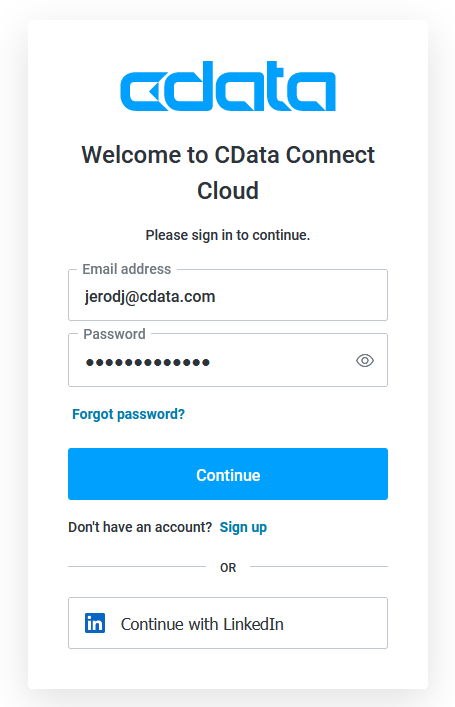Click the CData logo
Viewport: 455px width, 707px height.
228,86
